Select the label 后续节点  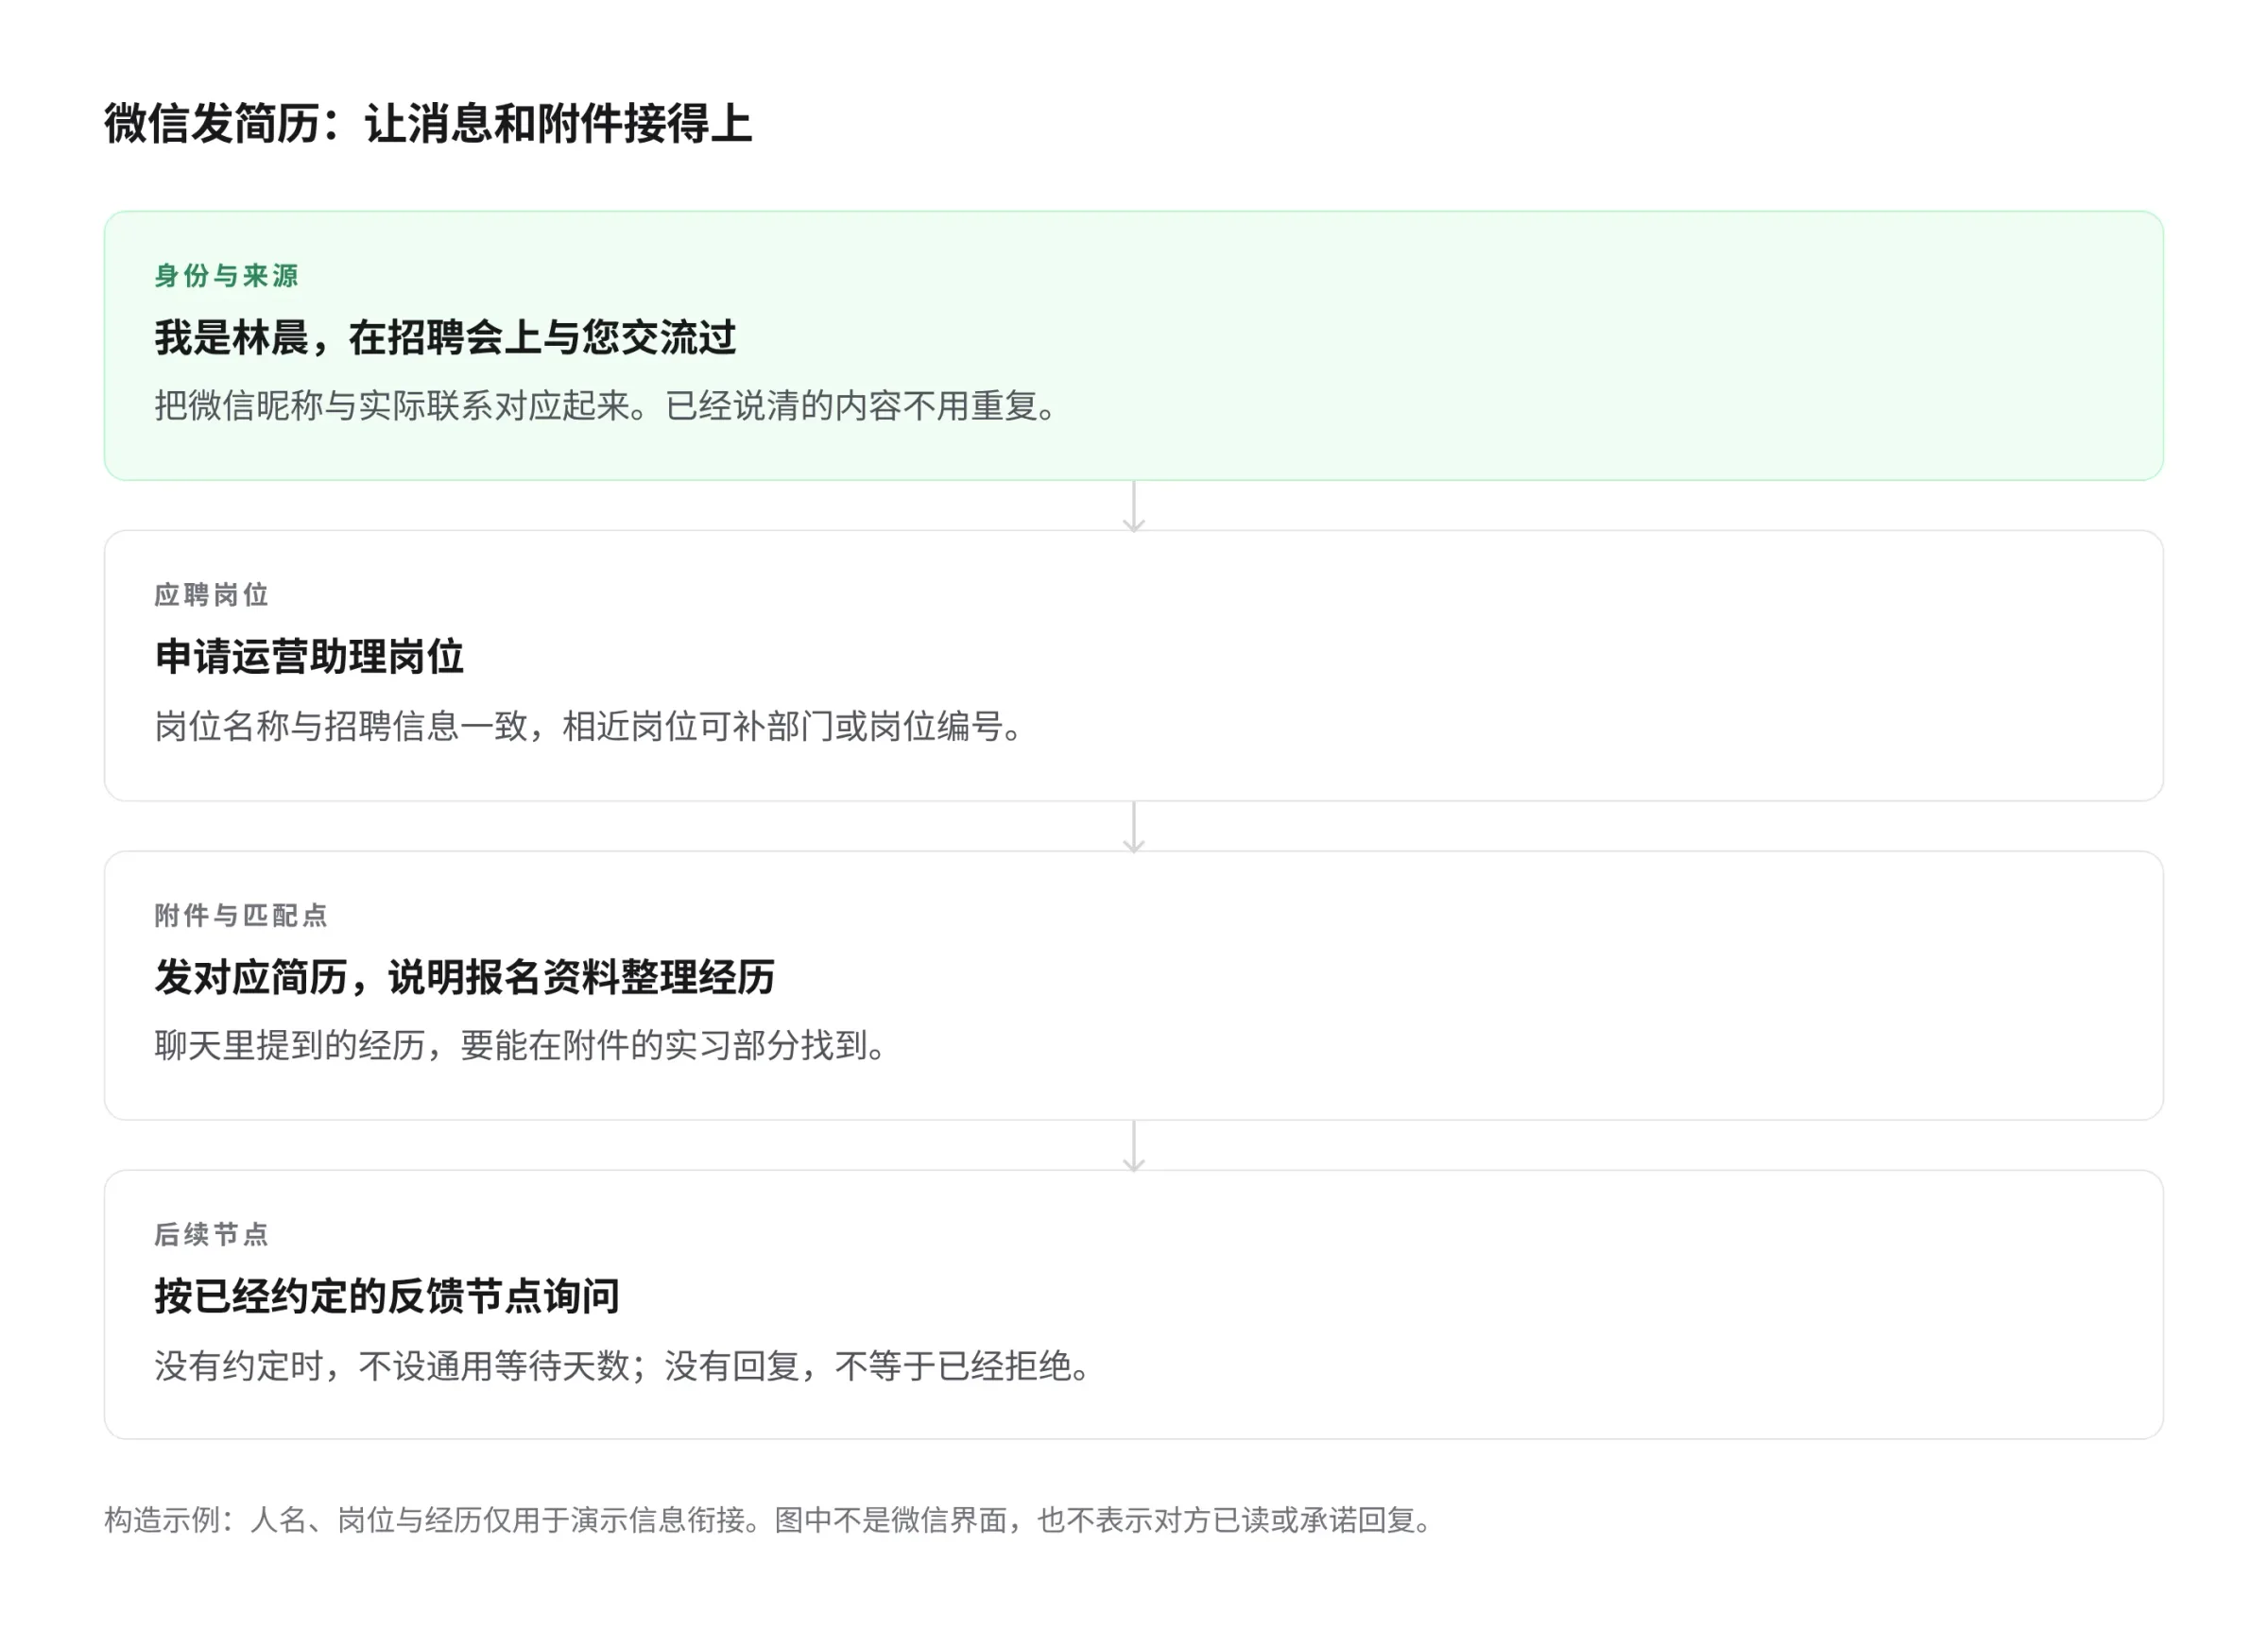pos(211,1235)
